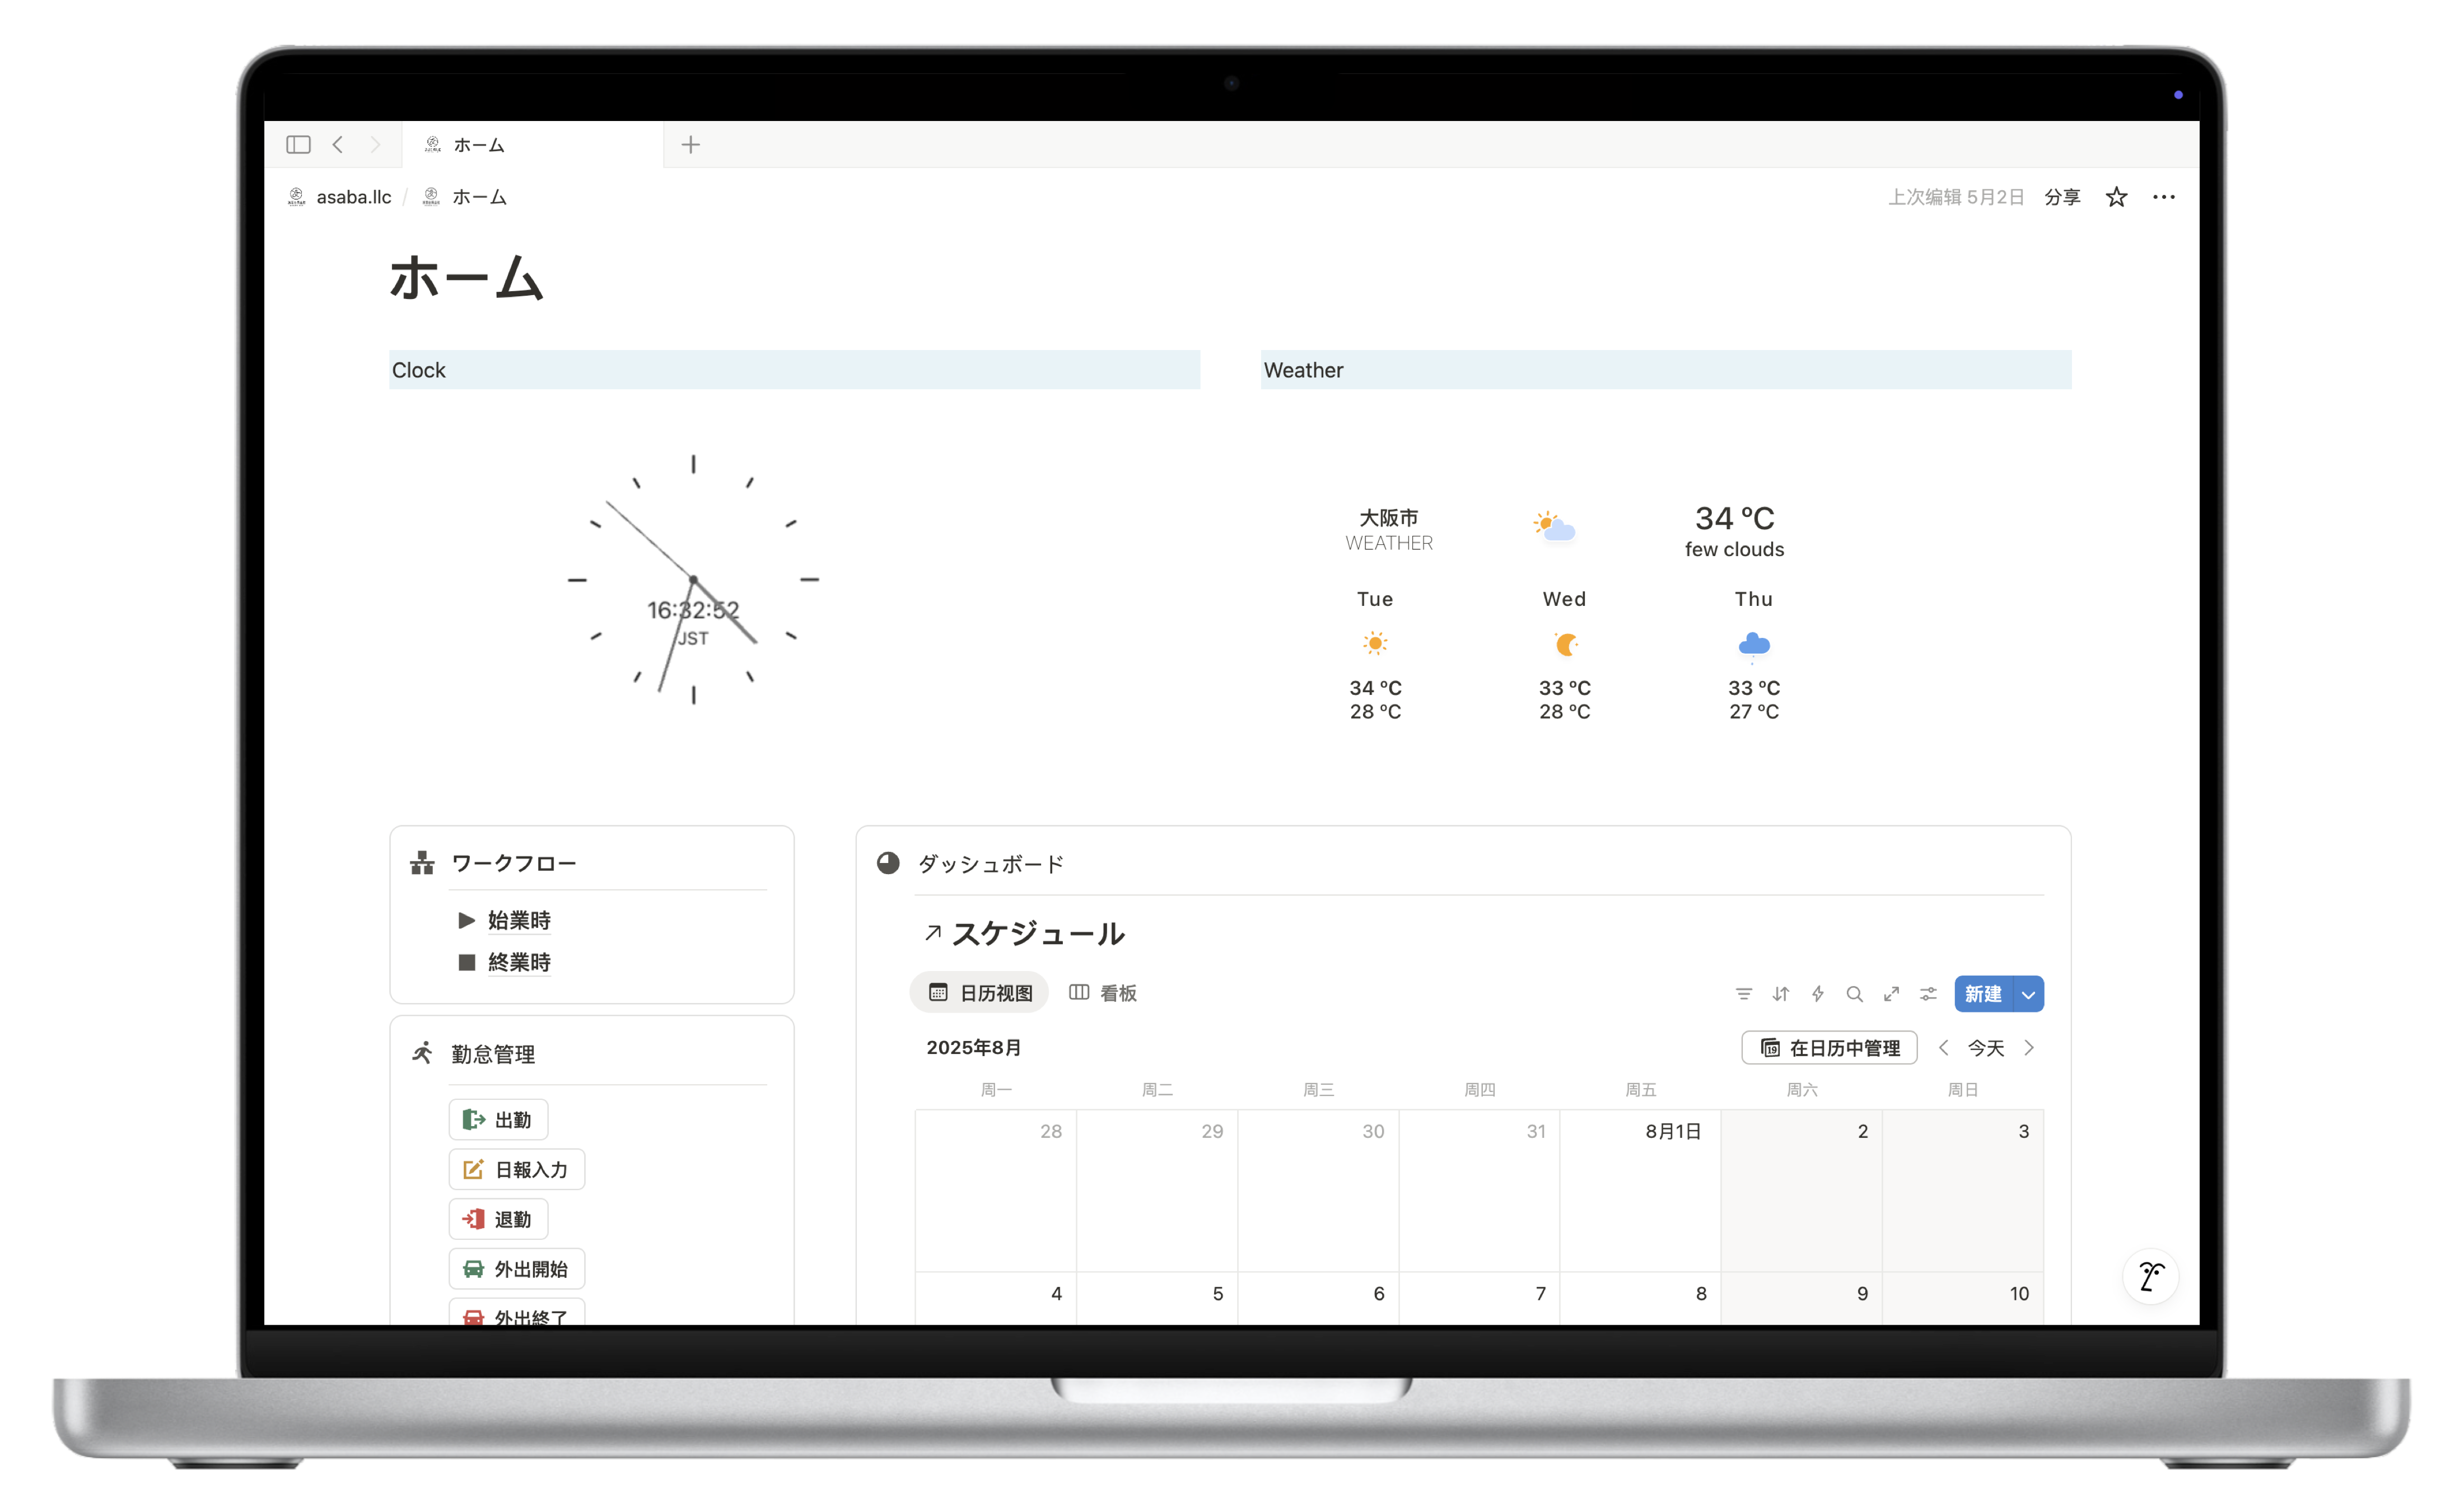Image resolution: width=2464 pixels, height=1512 pixels.
Task: Select calendar cell for 8月1日
Action: 1640,1190
